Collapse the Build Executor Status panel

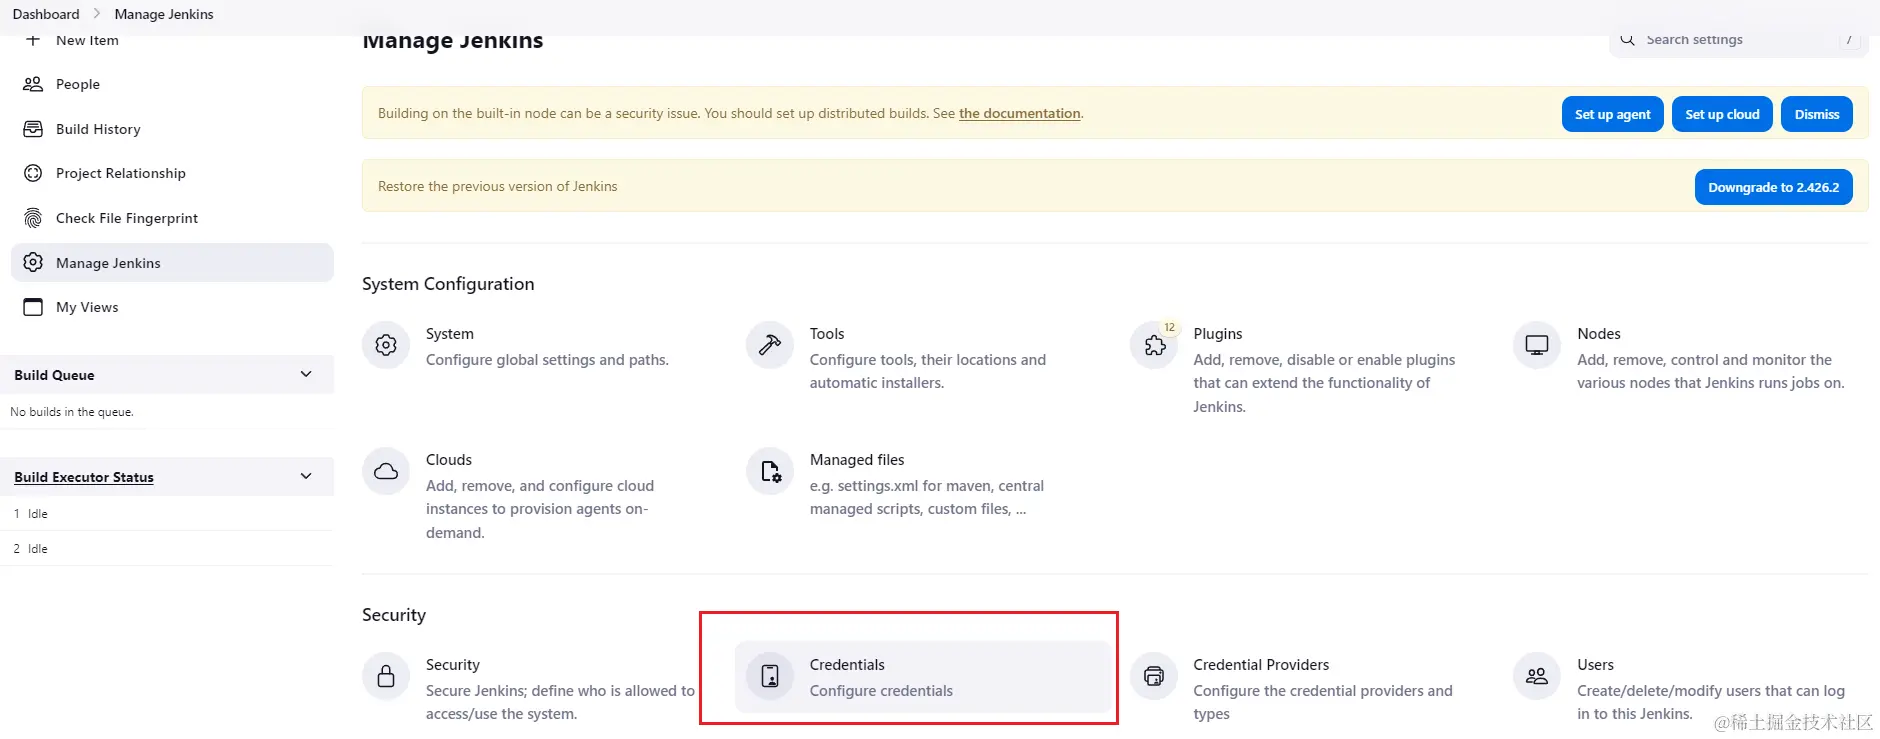click(x=306, y=476)
